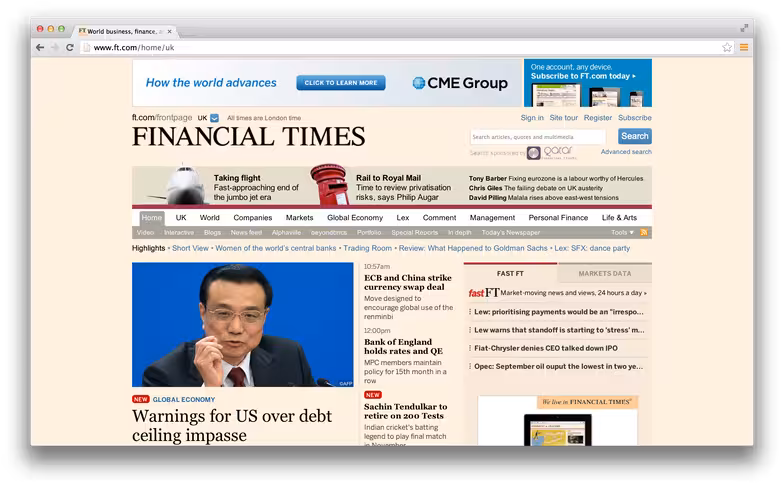The image size is (784, 488).
Task: Click the lead story photo thumbnail
Action: tap(242, 324)
